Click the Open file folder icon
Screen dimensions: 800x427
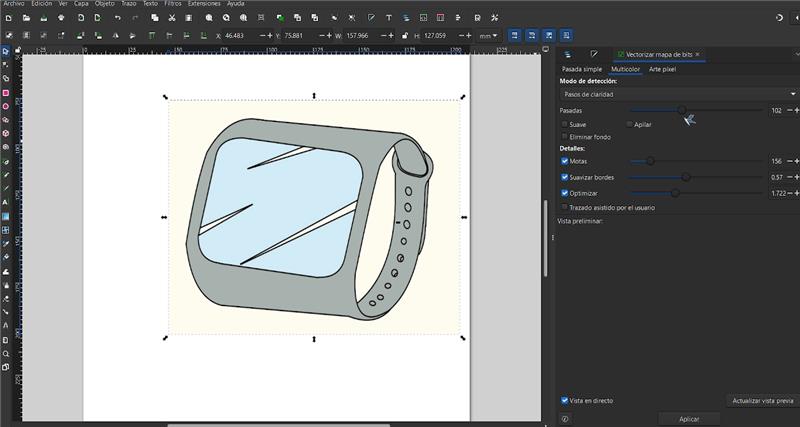tap(26, 18)
